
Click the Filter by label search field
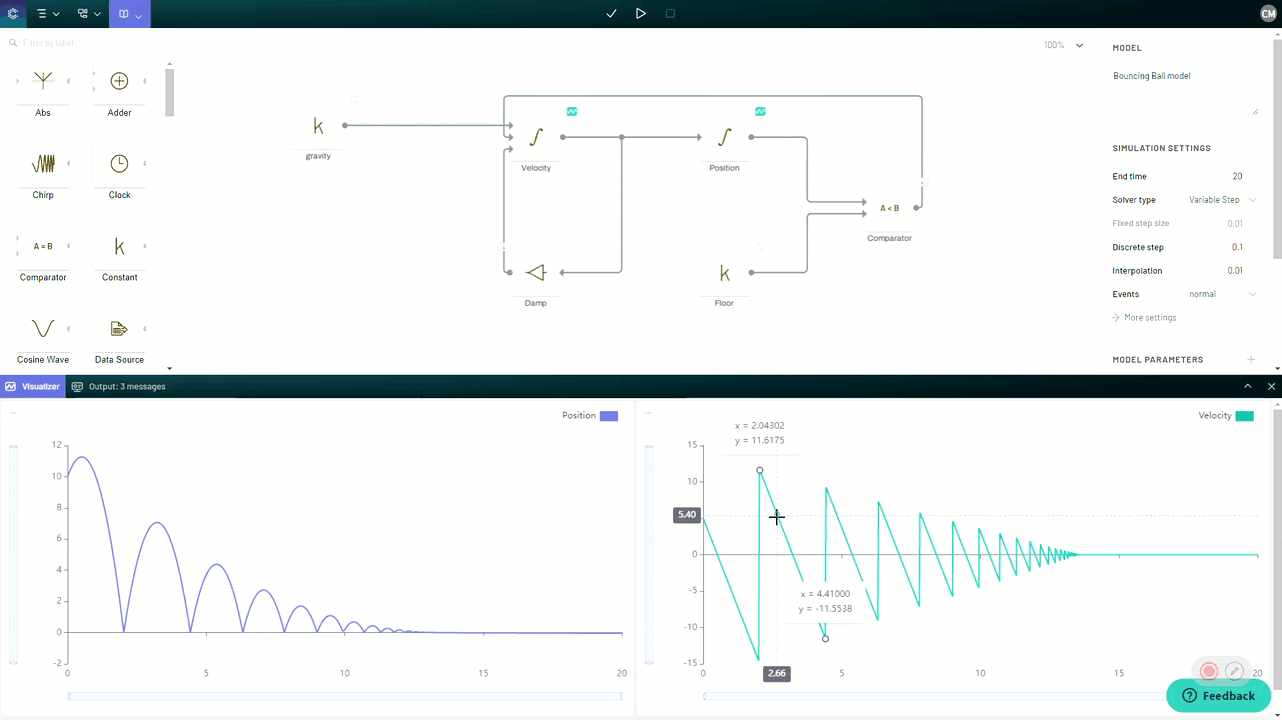[x=60, y=42]
